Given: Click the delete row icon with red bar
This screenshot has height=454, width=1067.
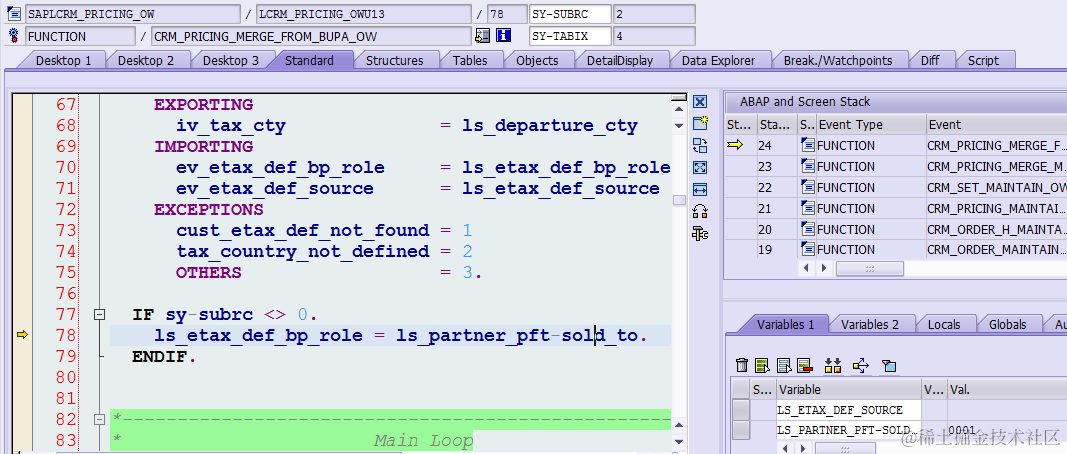Looking at the screenshot, I should click(x=805, y=366).
